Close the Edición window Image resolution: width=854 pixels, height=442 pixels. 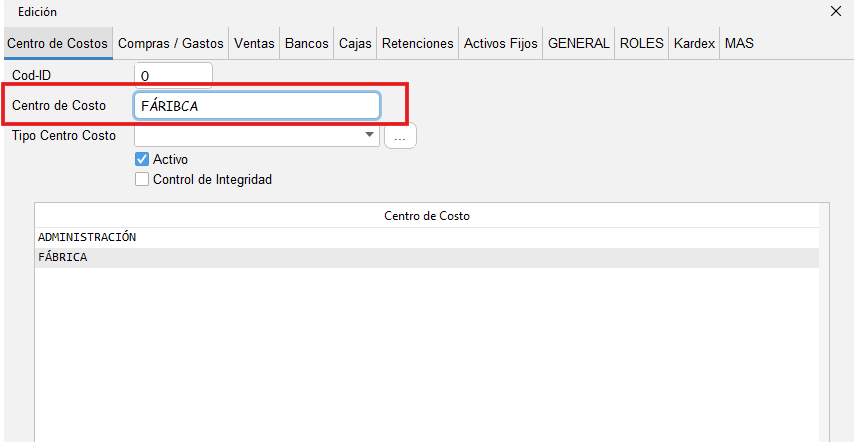pos(836,12)
